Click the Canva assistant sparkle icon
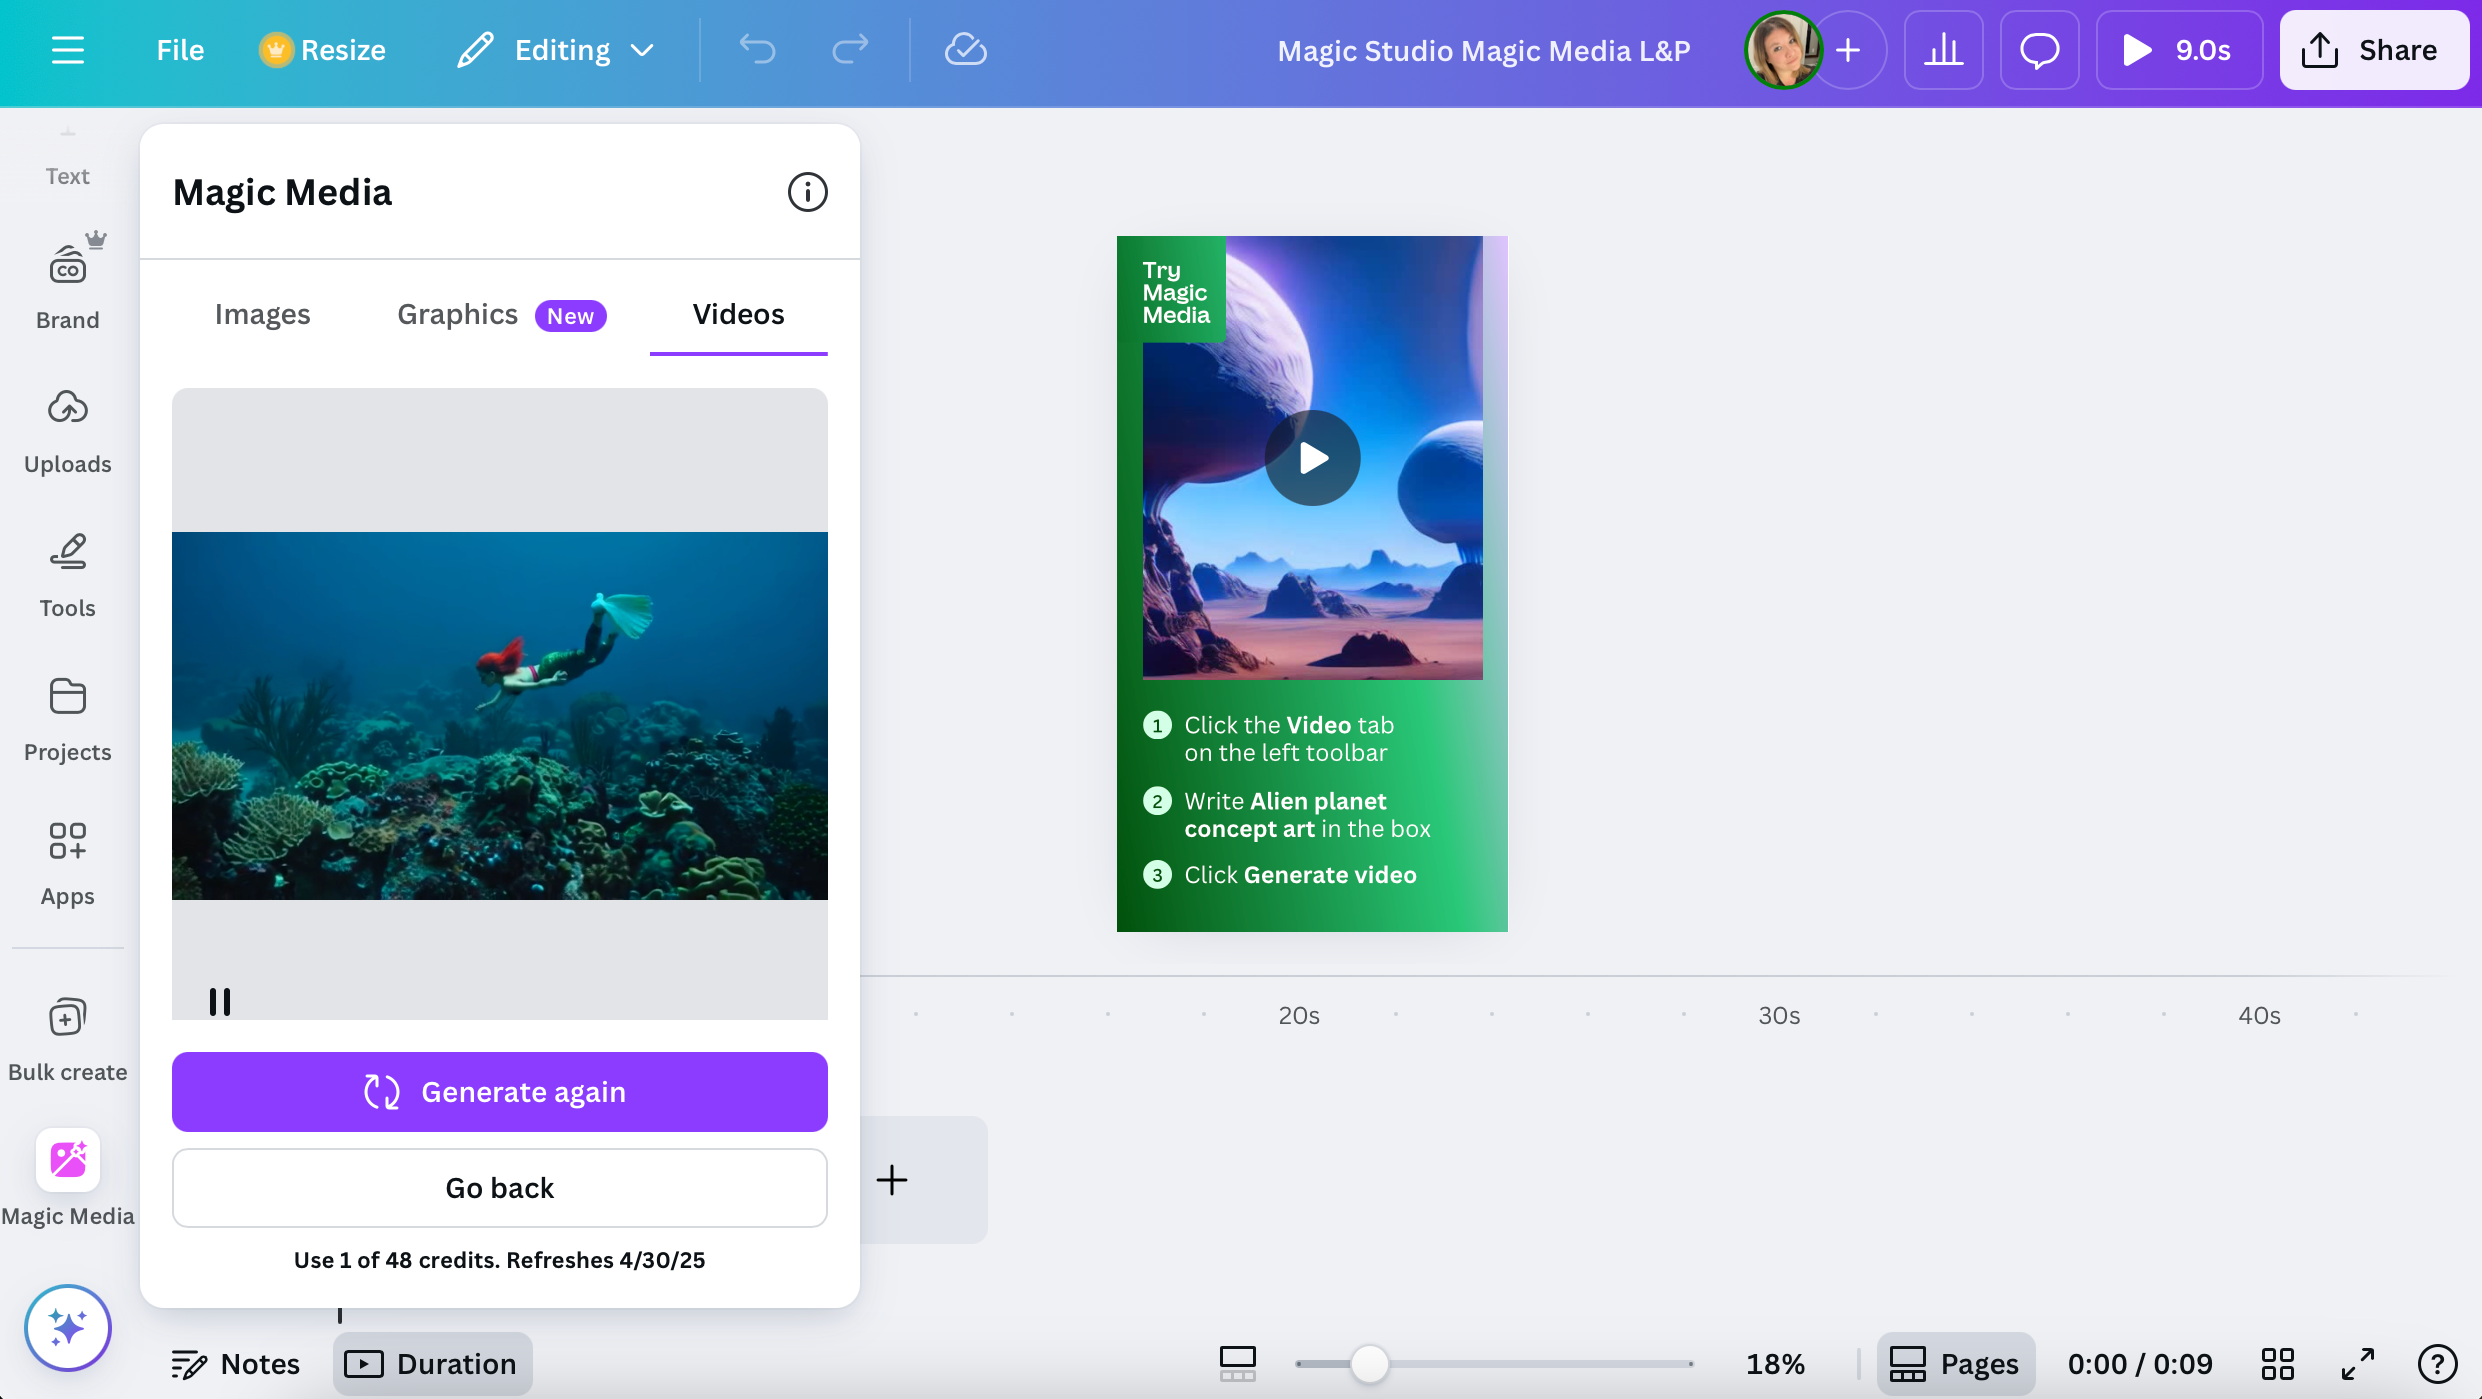The image size is (2482, 1399). 67,1327
